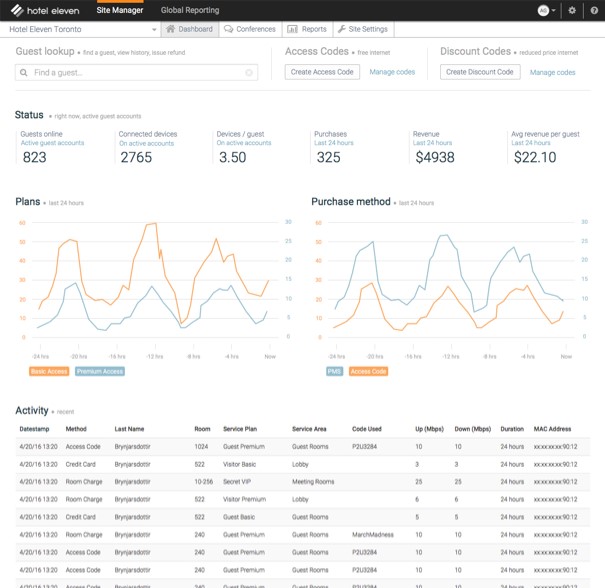Expand the user account dropdown arrow
This screenshot has width=605, height=588.
(x=553, y=10)
